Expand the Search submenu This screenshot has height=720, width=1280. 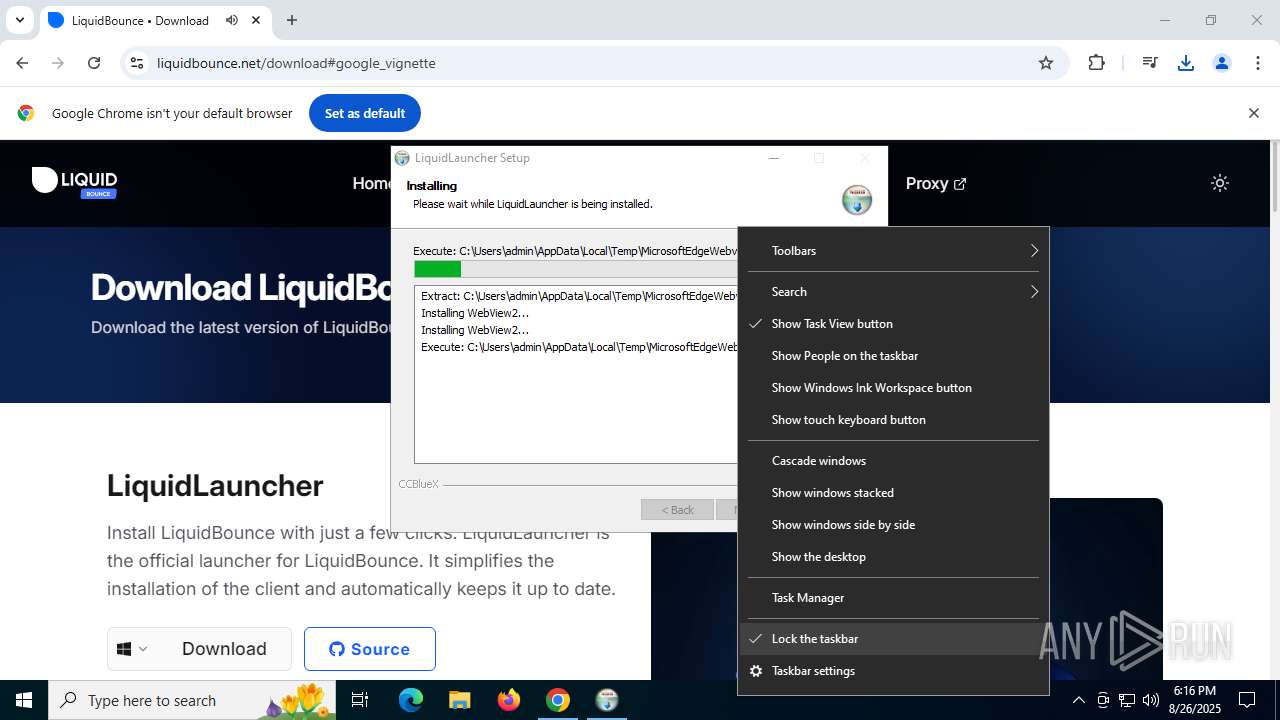pos(894,292)
